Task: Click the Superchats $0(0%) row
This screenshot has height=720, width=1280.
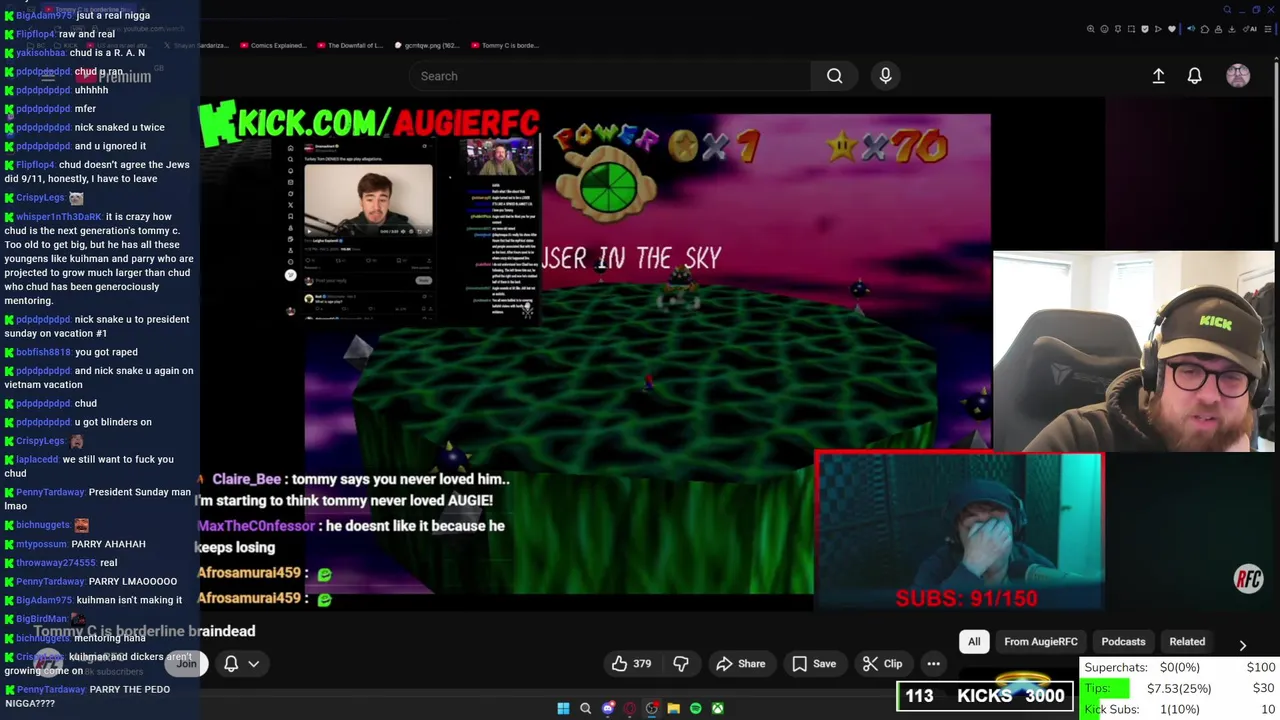Action: tap(1180, 667)
